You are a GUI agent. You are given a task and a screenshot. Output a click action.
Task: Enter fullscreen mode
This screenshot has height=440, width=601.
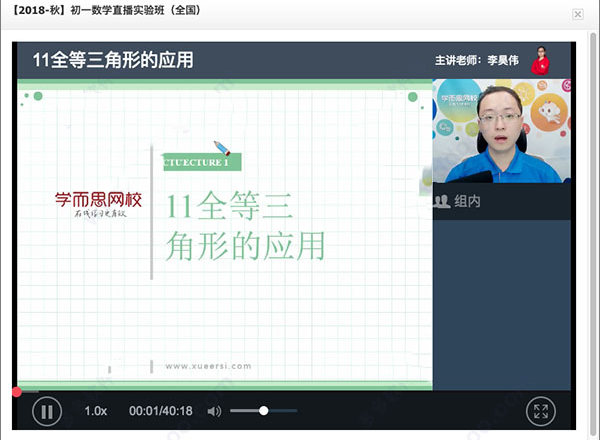coord(540,411)
